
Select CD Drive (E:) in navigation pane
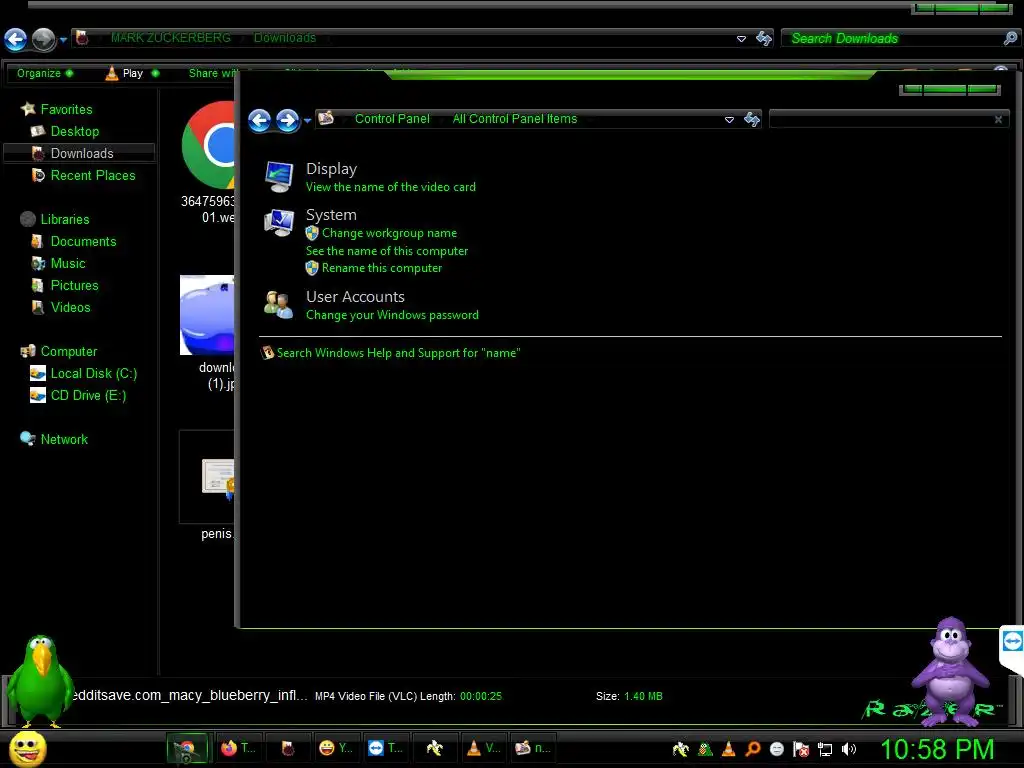[88, 395]
